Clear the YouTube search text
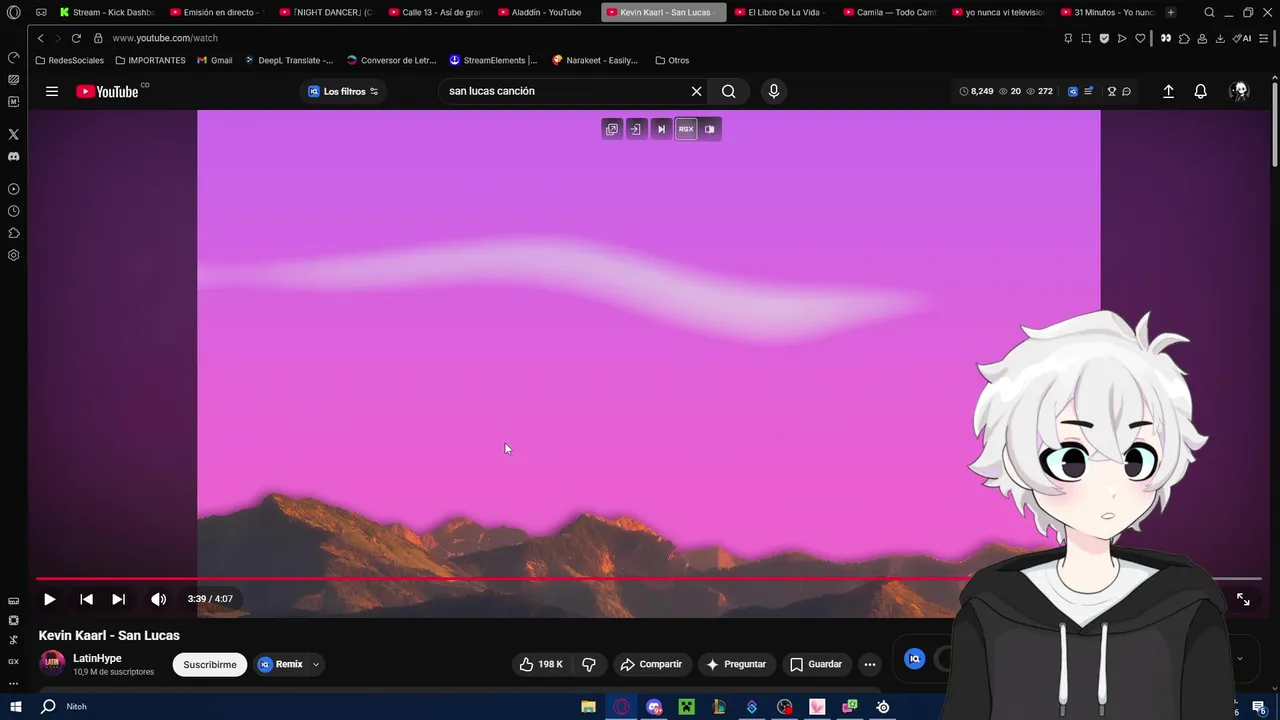The height and width of the screenshot is (720, 1280). point(696,91)
